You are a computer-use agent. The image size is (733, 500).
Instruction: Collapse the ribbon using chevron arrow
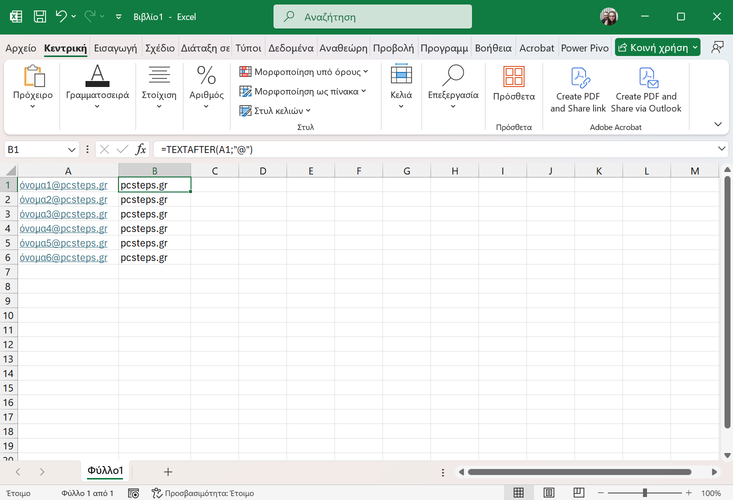coord(718,124)
